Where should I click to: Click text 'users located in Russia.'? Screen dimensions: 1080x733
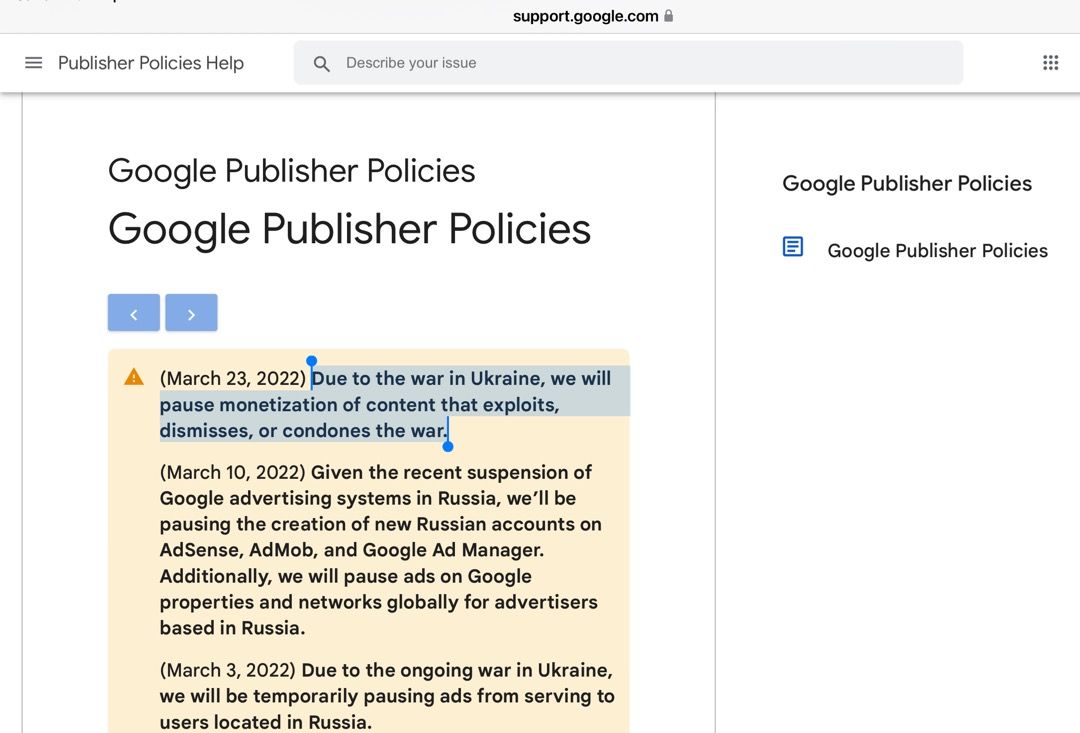coord(266,722)
